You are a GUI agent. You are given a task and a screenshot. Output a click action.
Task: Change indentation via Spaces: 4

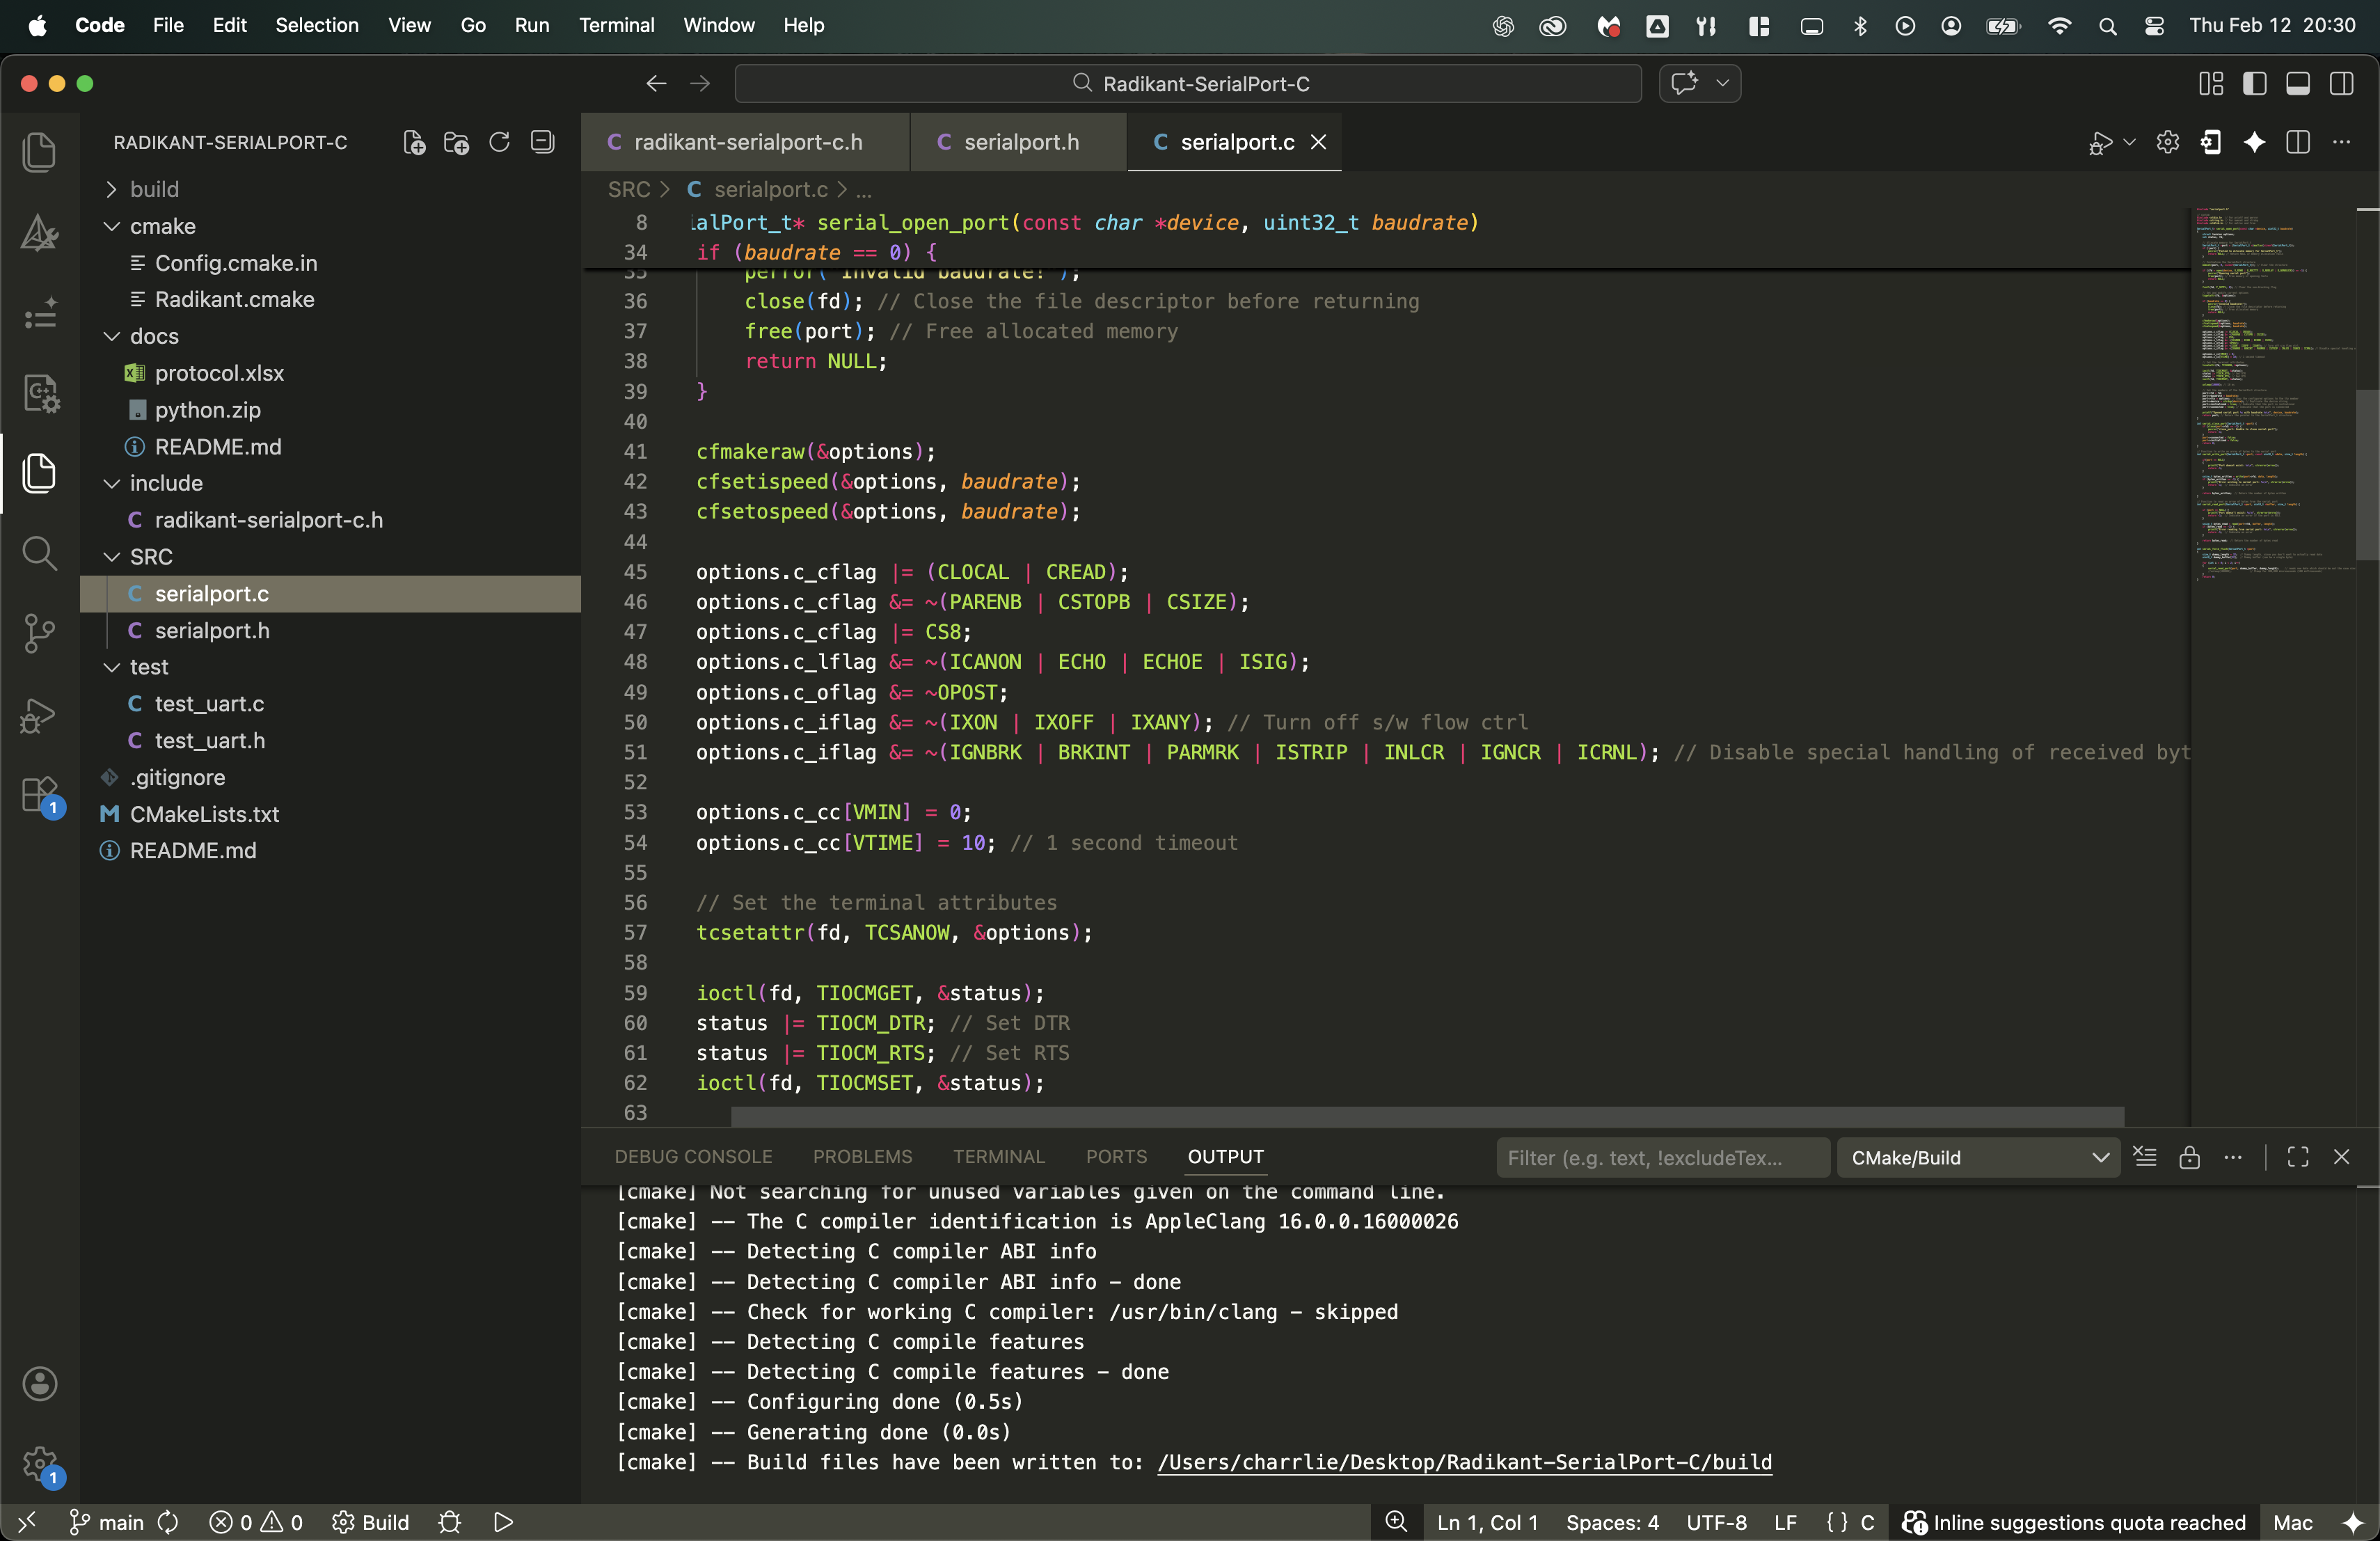[1612, 1522]
